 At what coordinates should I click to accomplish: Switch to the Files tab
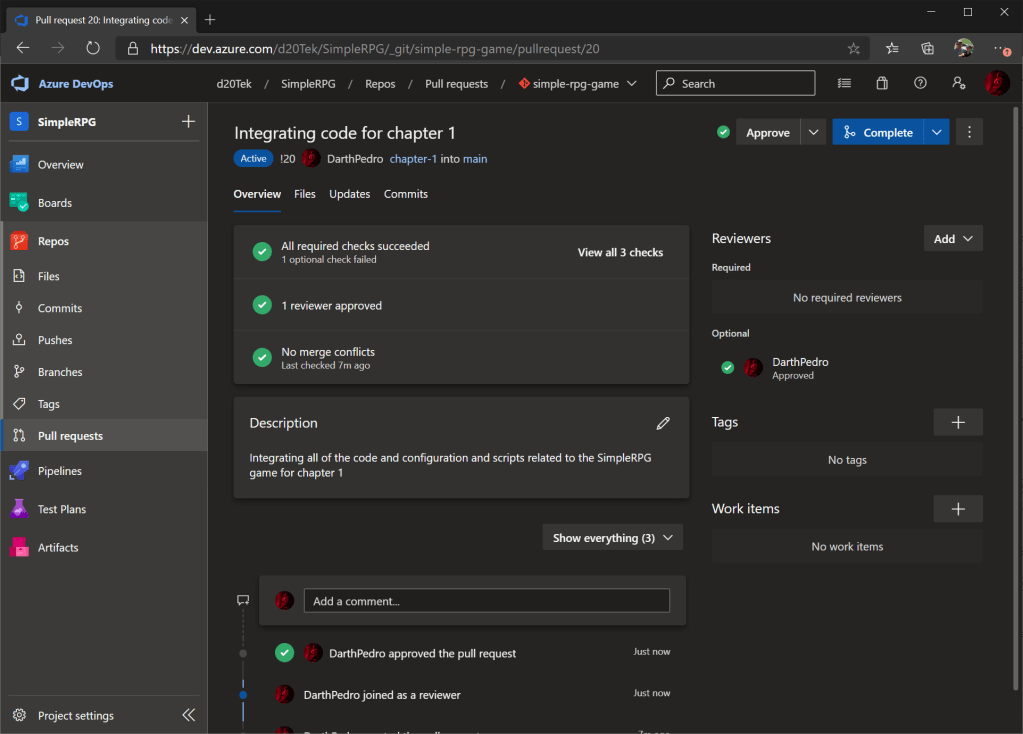(x=305, y=194)
